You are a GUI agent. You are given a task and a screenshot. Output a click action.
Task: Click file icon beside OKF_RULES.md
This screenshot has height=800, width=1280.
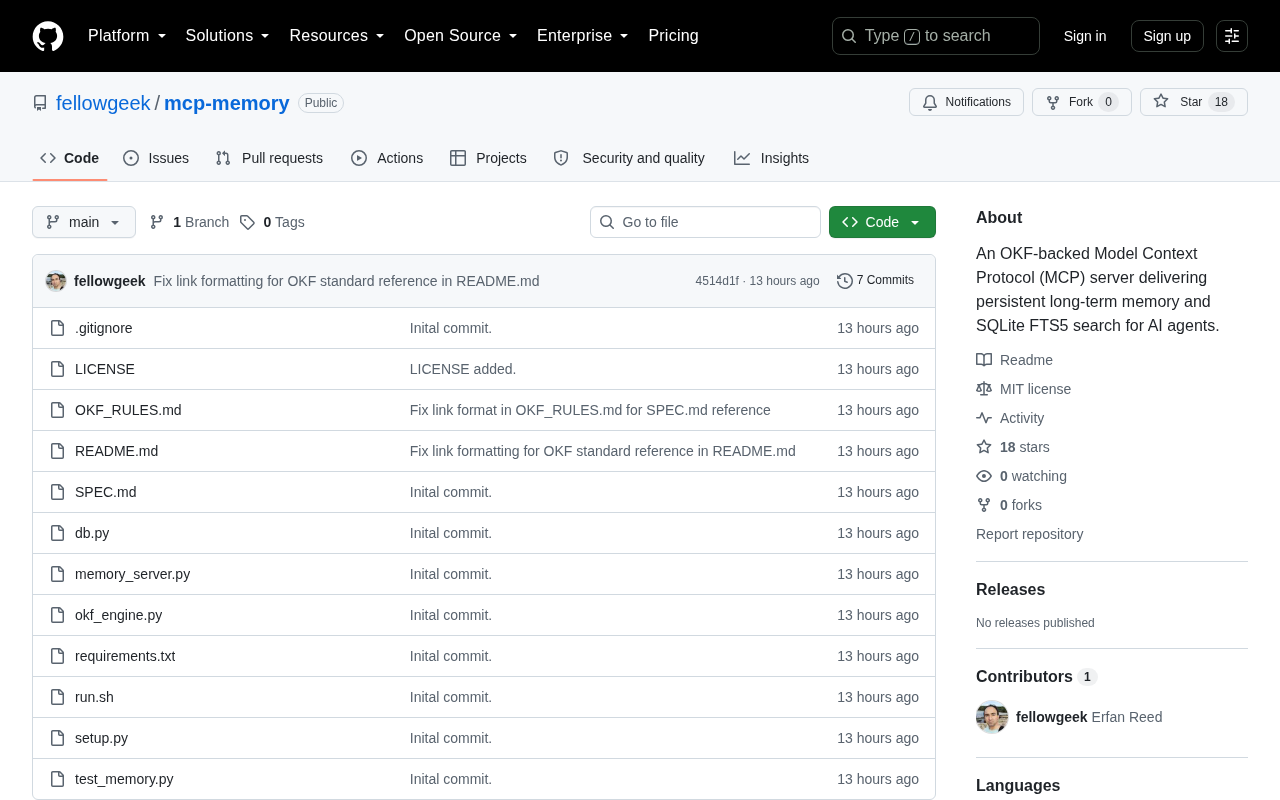(x=58, y=410)
